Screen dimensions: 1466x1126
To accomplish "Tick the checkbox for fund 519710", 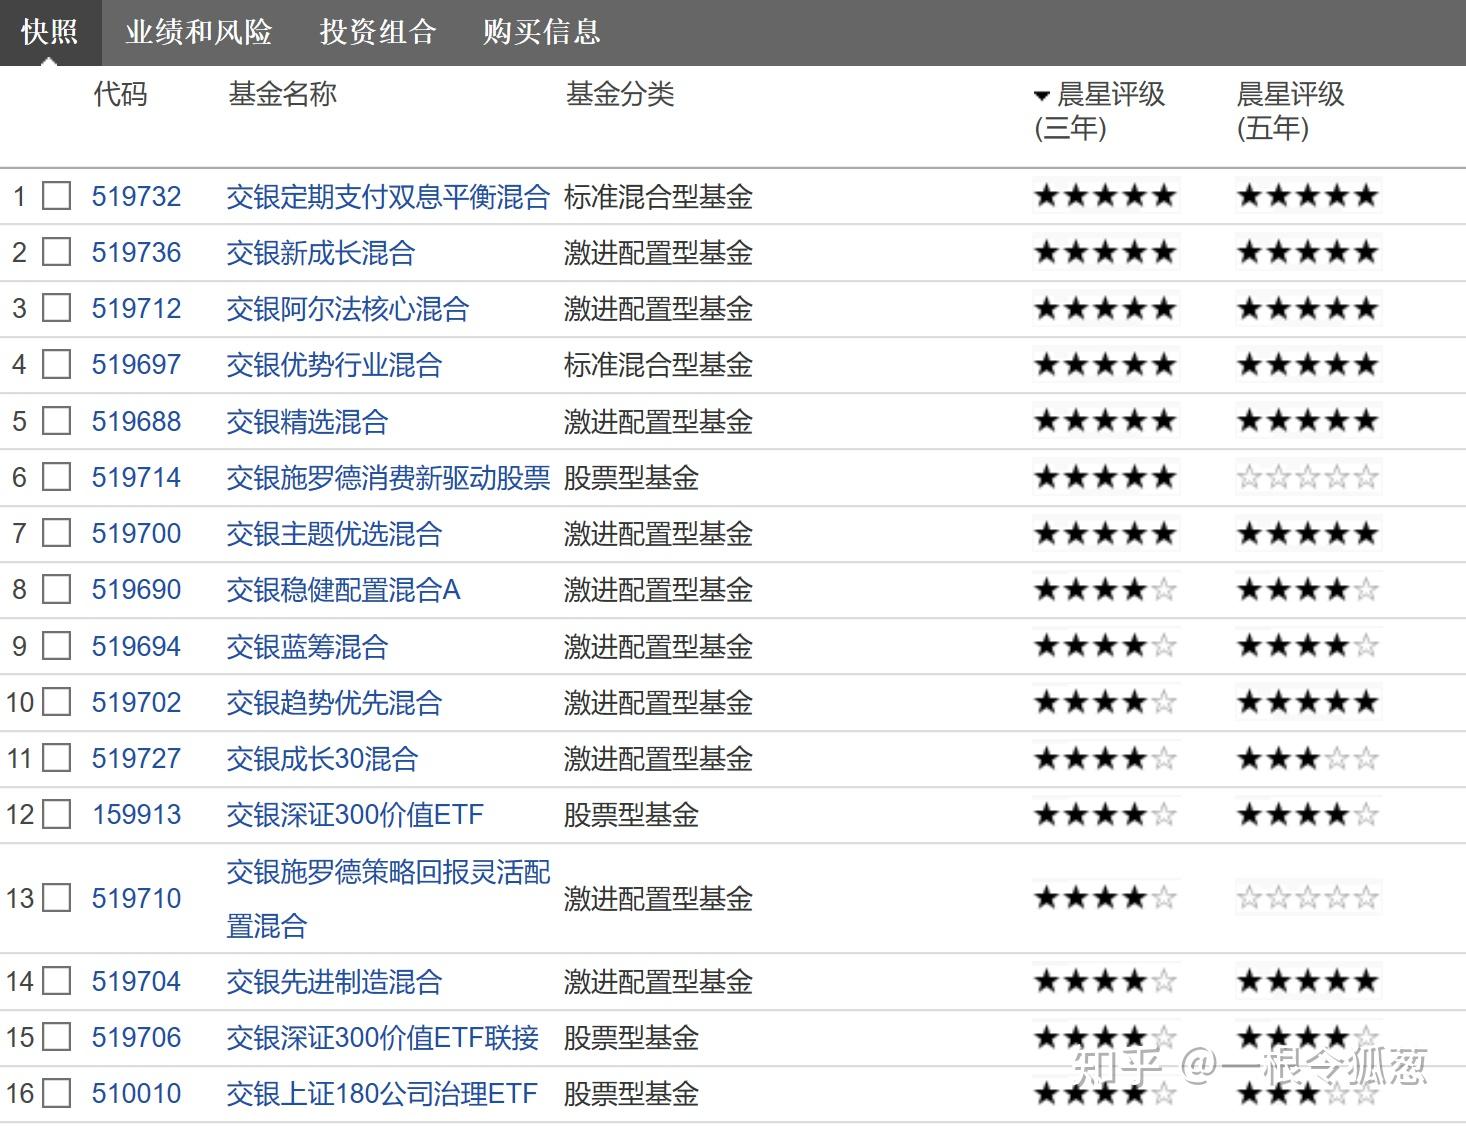I will click(x=56, y=898).
